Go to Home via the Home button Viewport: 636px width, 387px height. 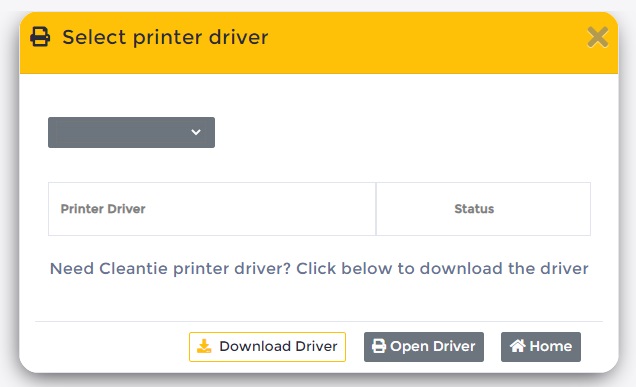point(541,346)
